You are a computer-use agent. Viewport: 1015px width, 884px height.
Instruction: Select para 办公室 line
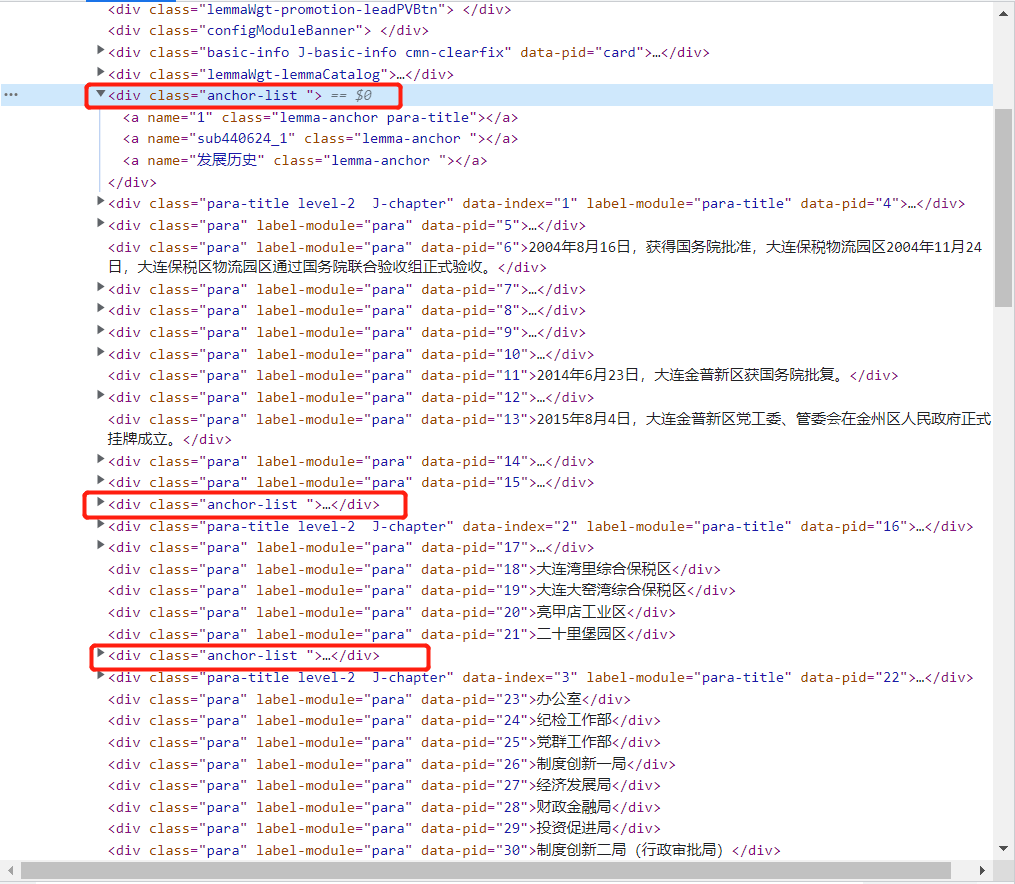[x=369, y=700]
